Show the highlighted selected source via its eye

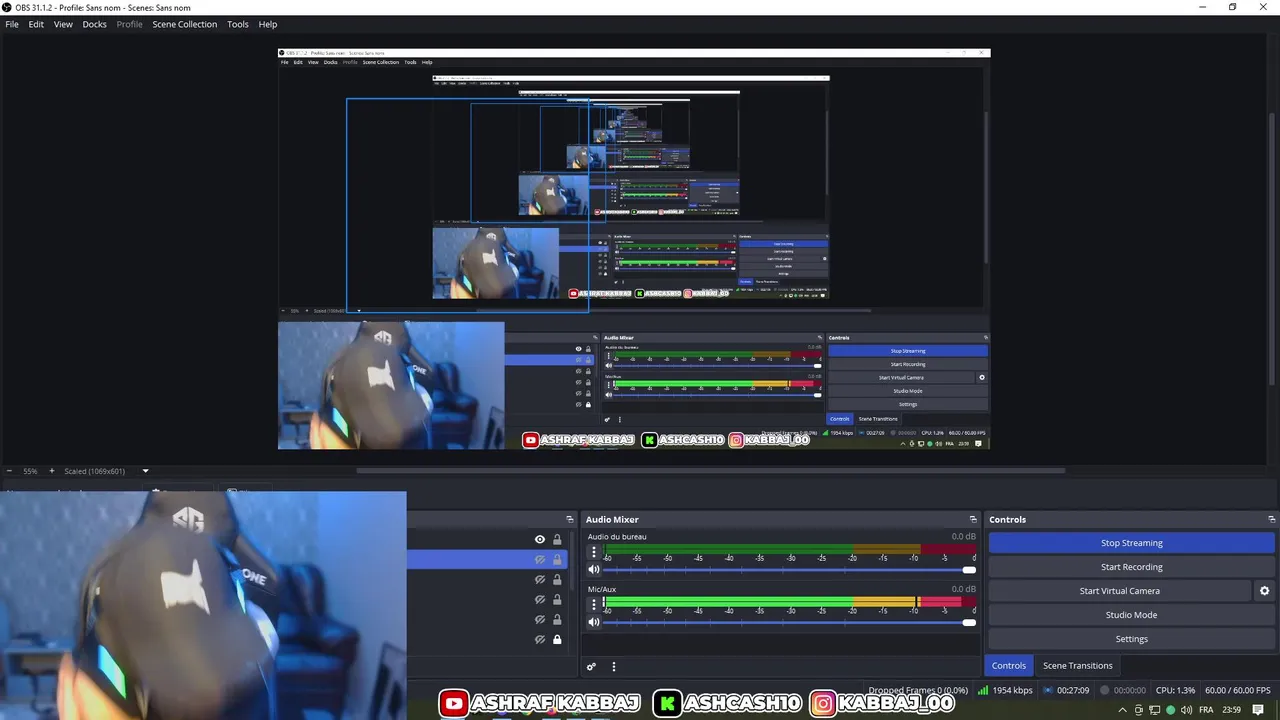click(540, 560)
